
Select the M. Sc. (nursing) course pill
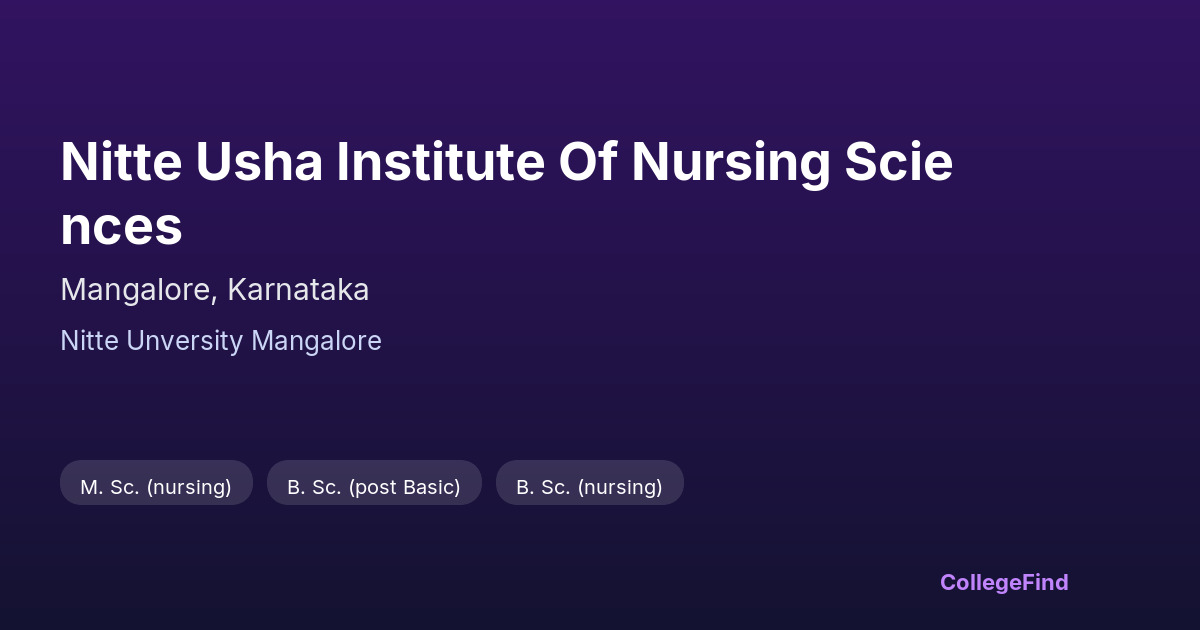(156, 487)
